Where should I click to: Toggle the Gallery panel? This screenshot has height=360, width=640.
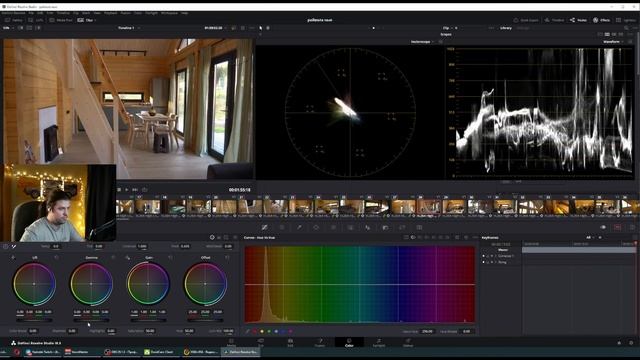[x=13, y=20]
